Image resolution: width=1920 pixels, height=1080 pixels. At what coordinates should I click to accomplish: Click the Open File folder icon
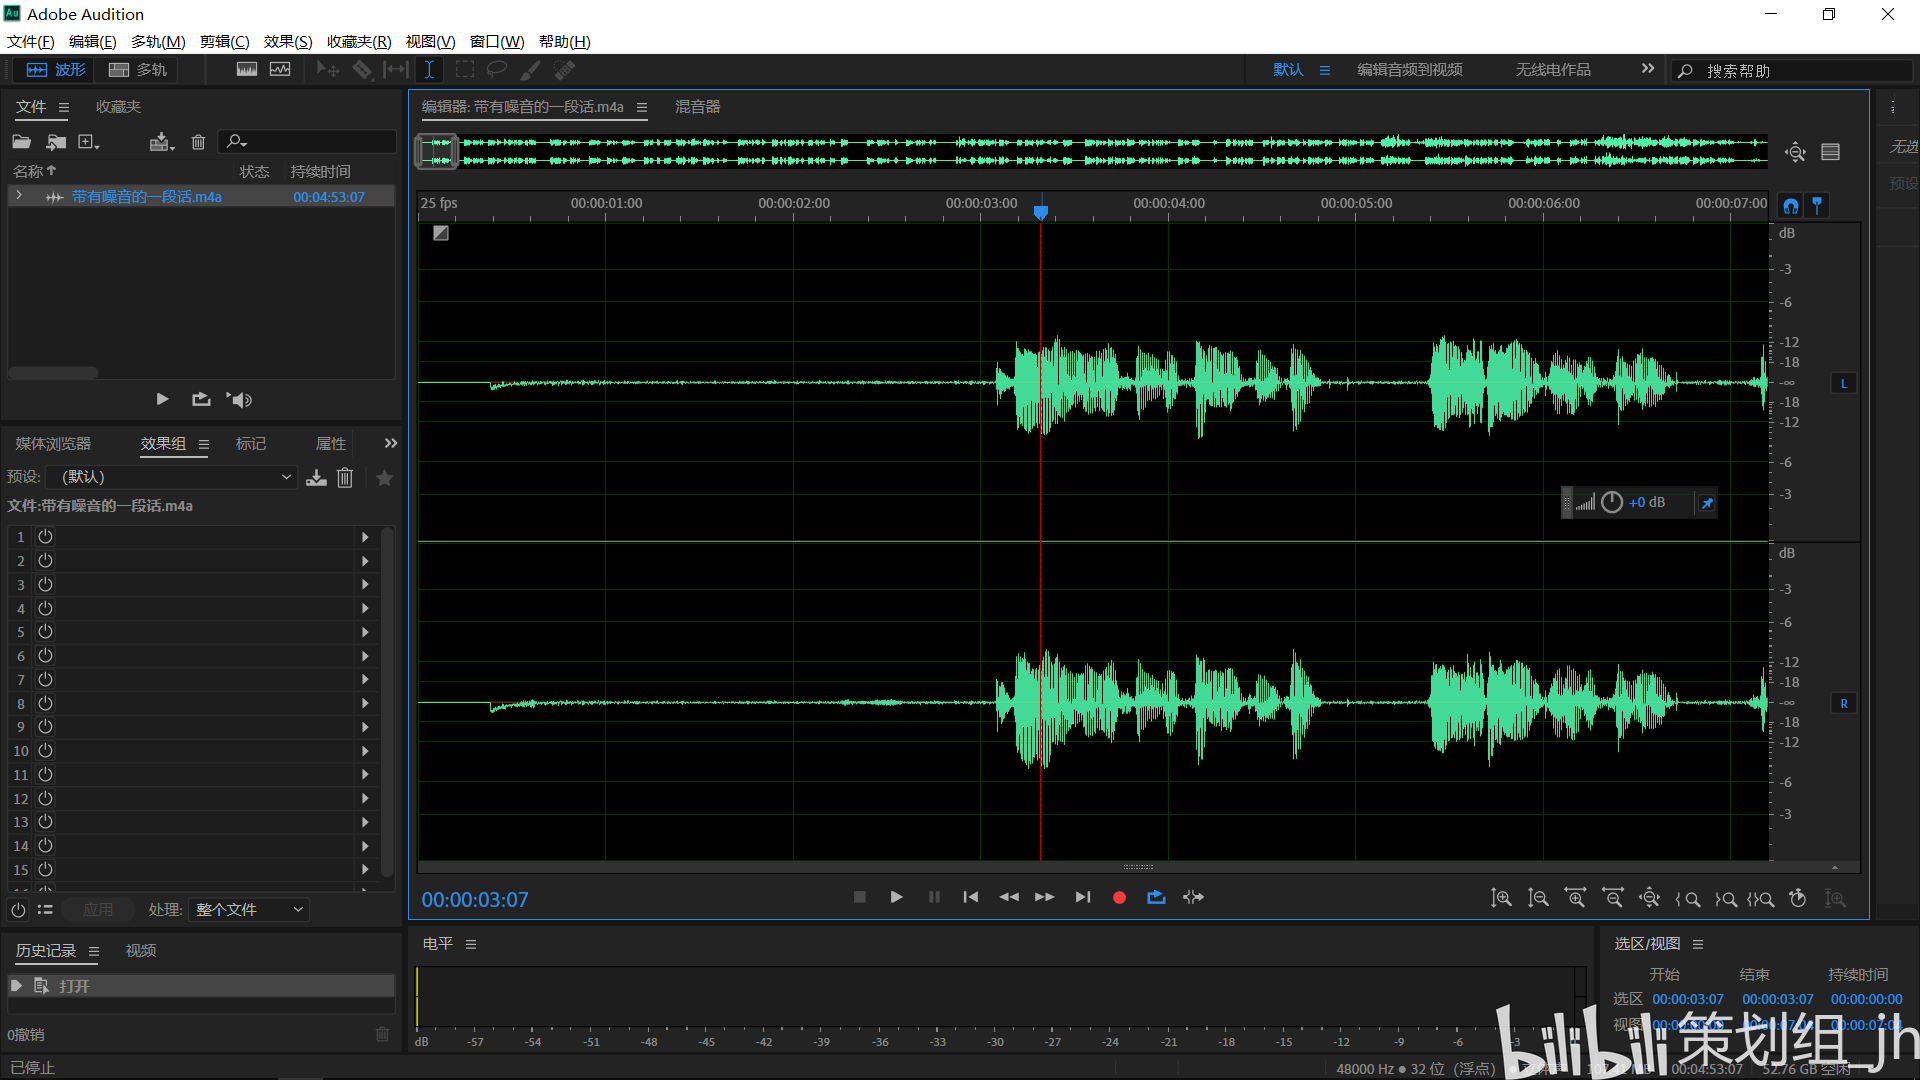click(x=22, y=142)
